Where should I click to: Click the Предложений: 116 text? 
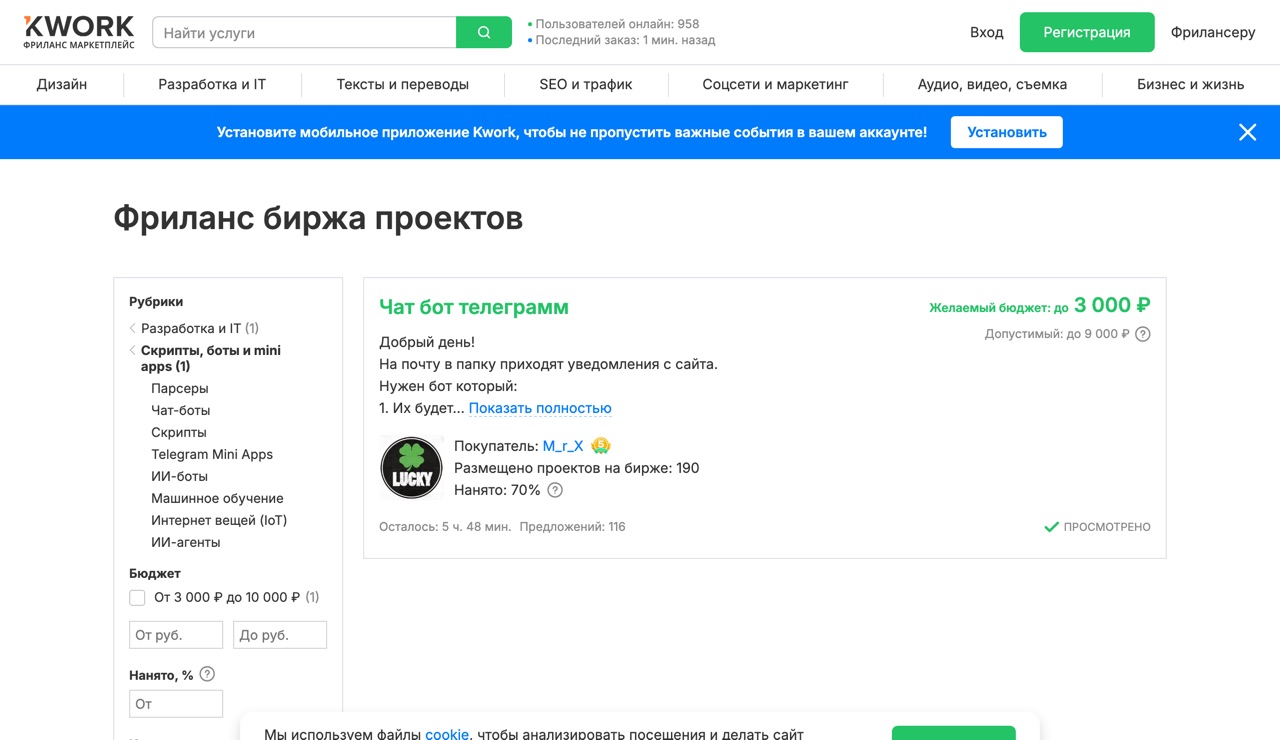click(x=572, y=527)
